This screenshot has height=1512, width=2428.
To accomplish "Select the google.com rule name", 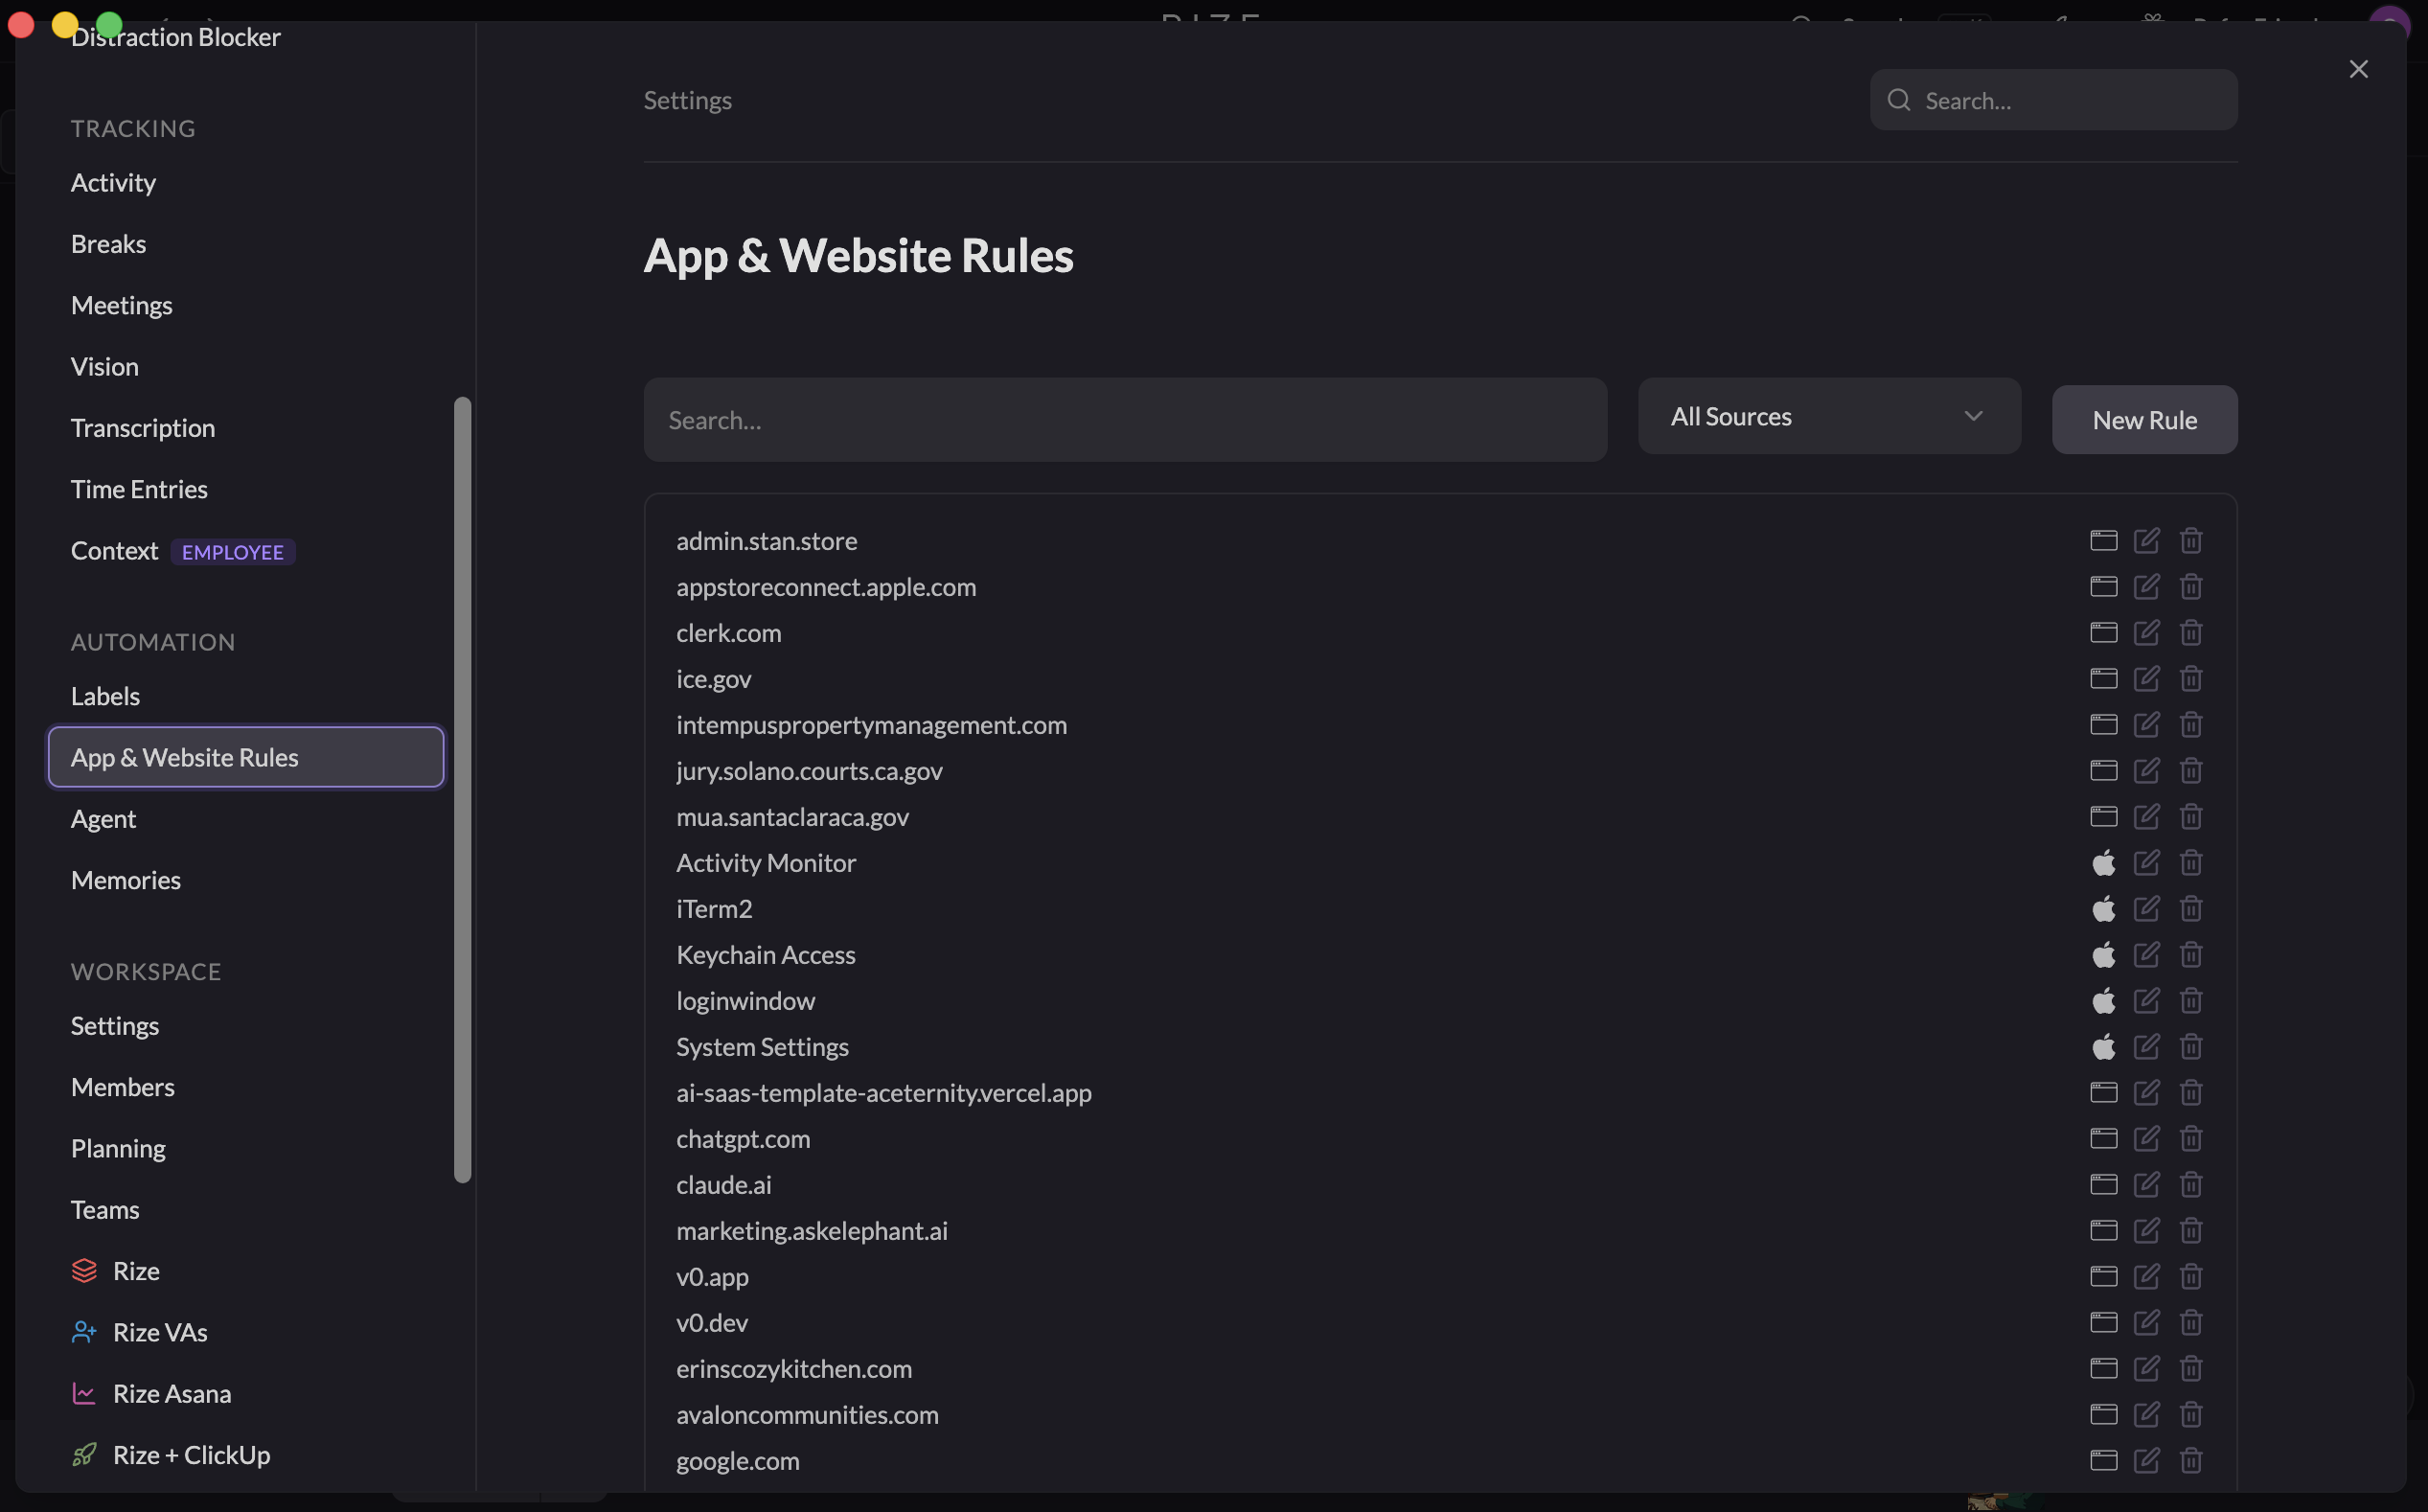I will point(737,1461).
